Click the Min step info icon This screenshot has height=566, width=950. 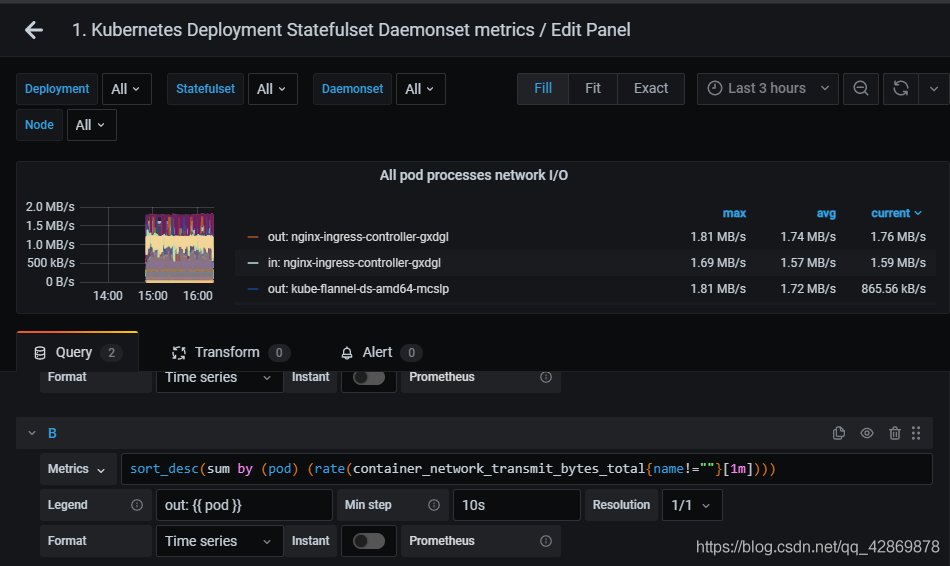point(434,505)
